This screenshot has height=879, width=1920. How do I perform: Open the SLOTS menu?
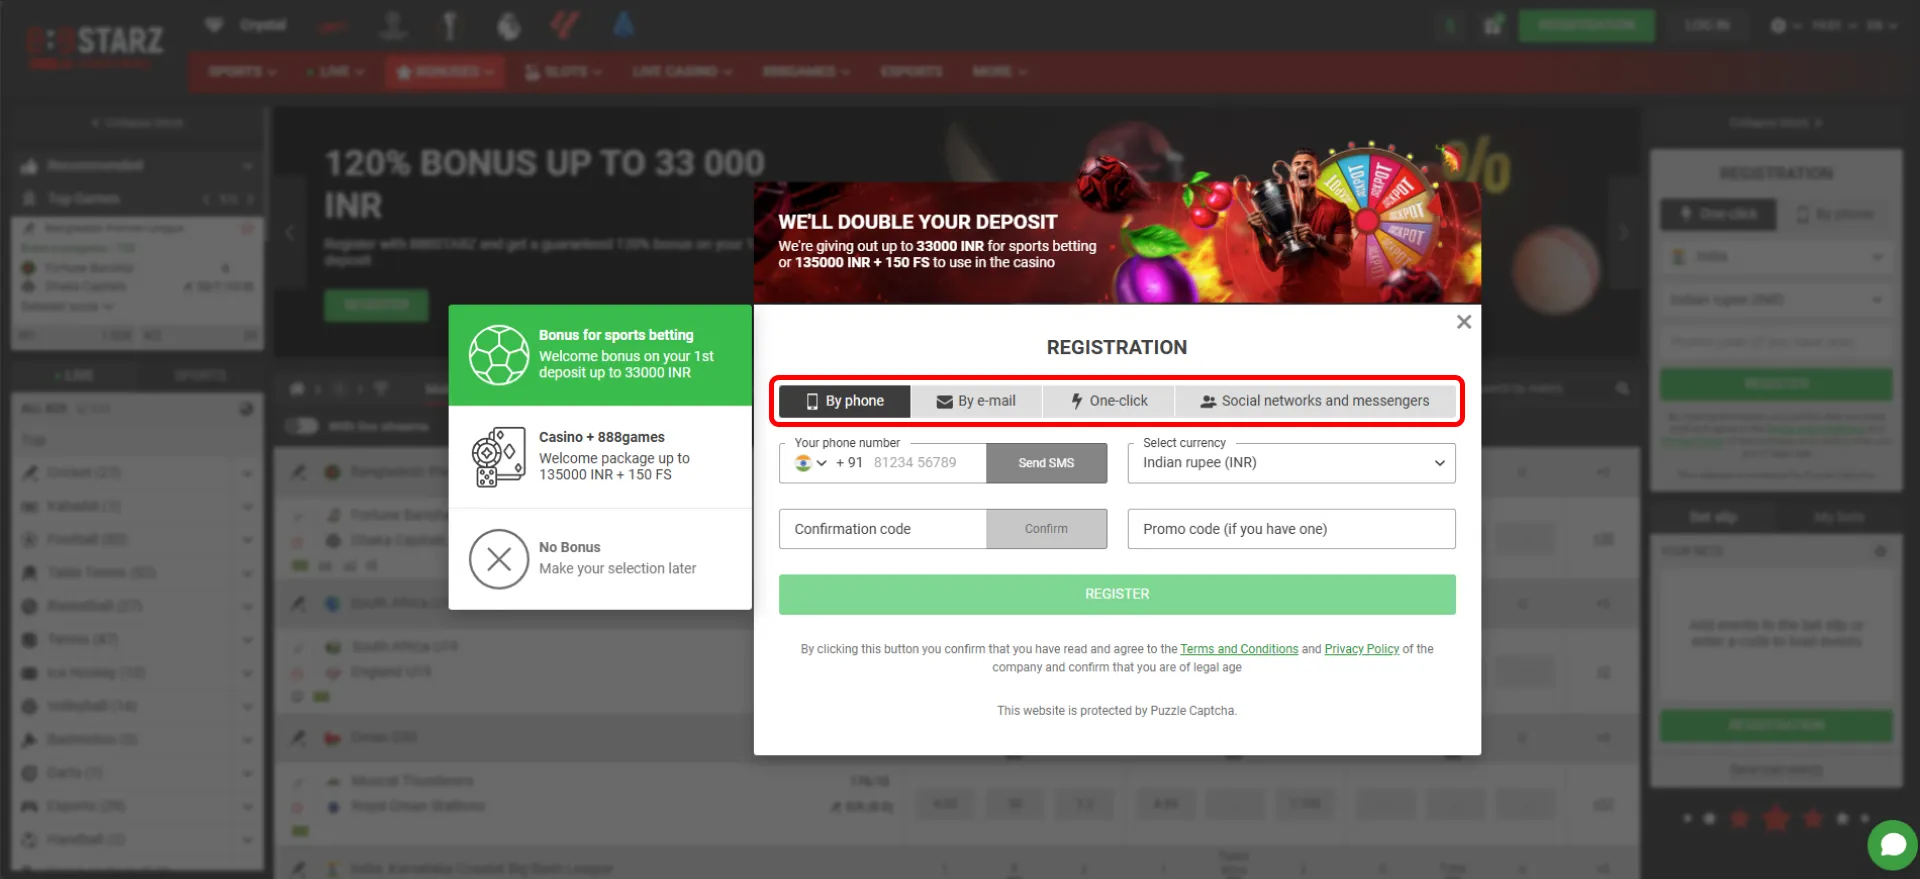click(563, 72)
